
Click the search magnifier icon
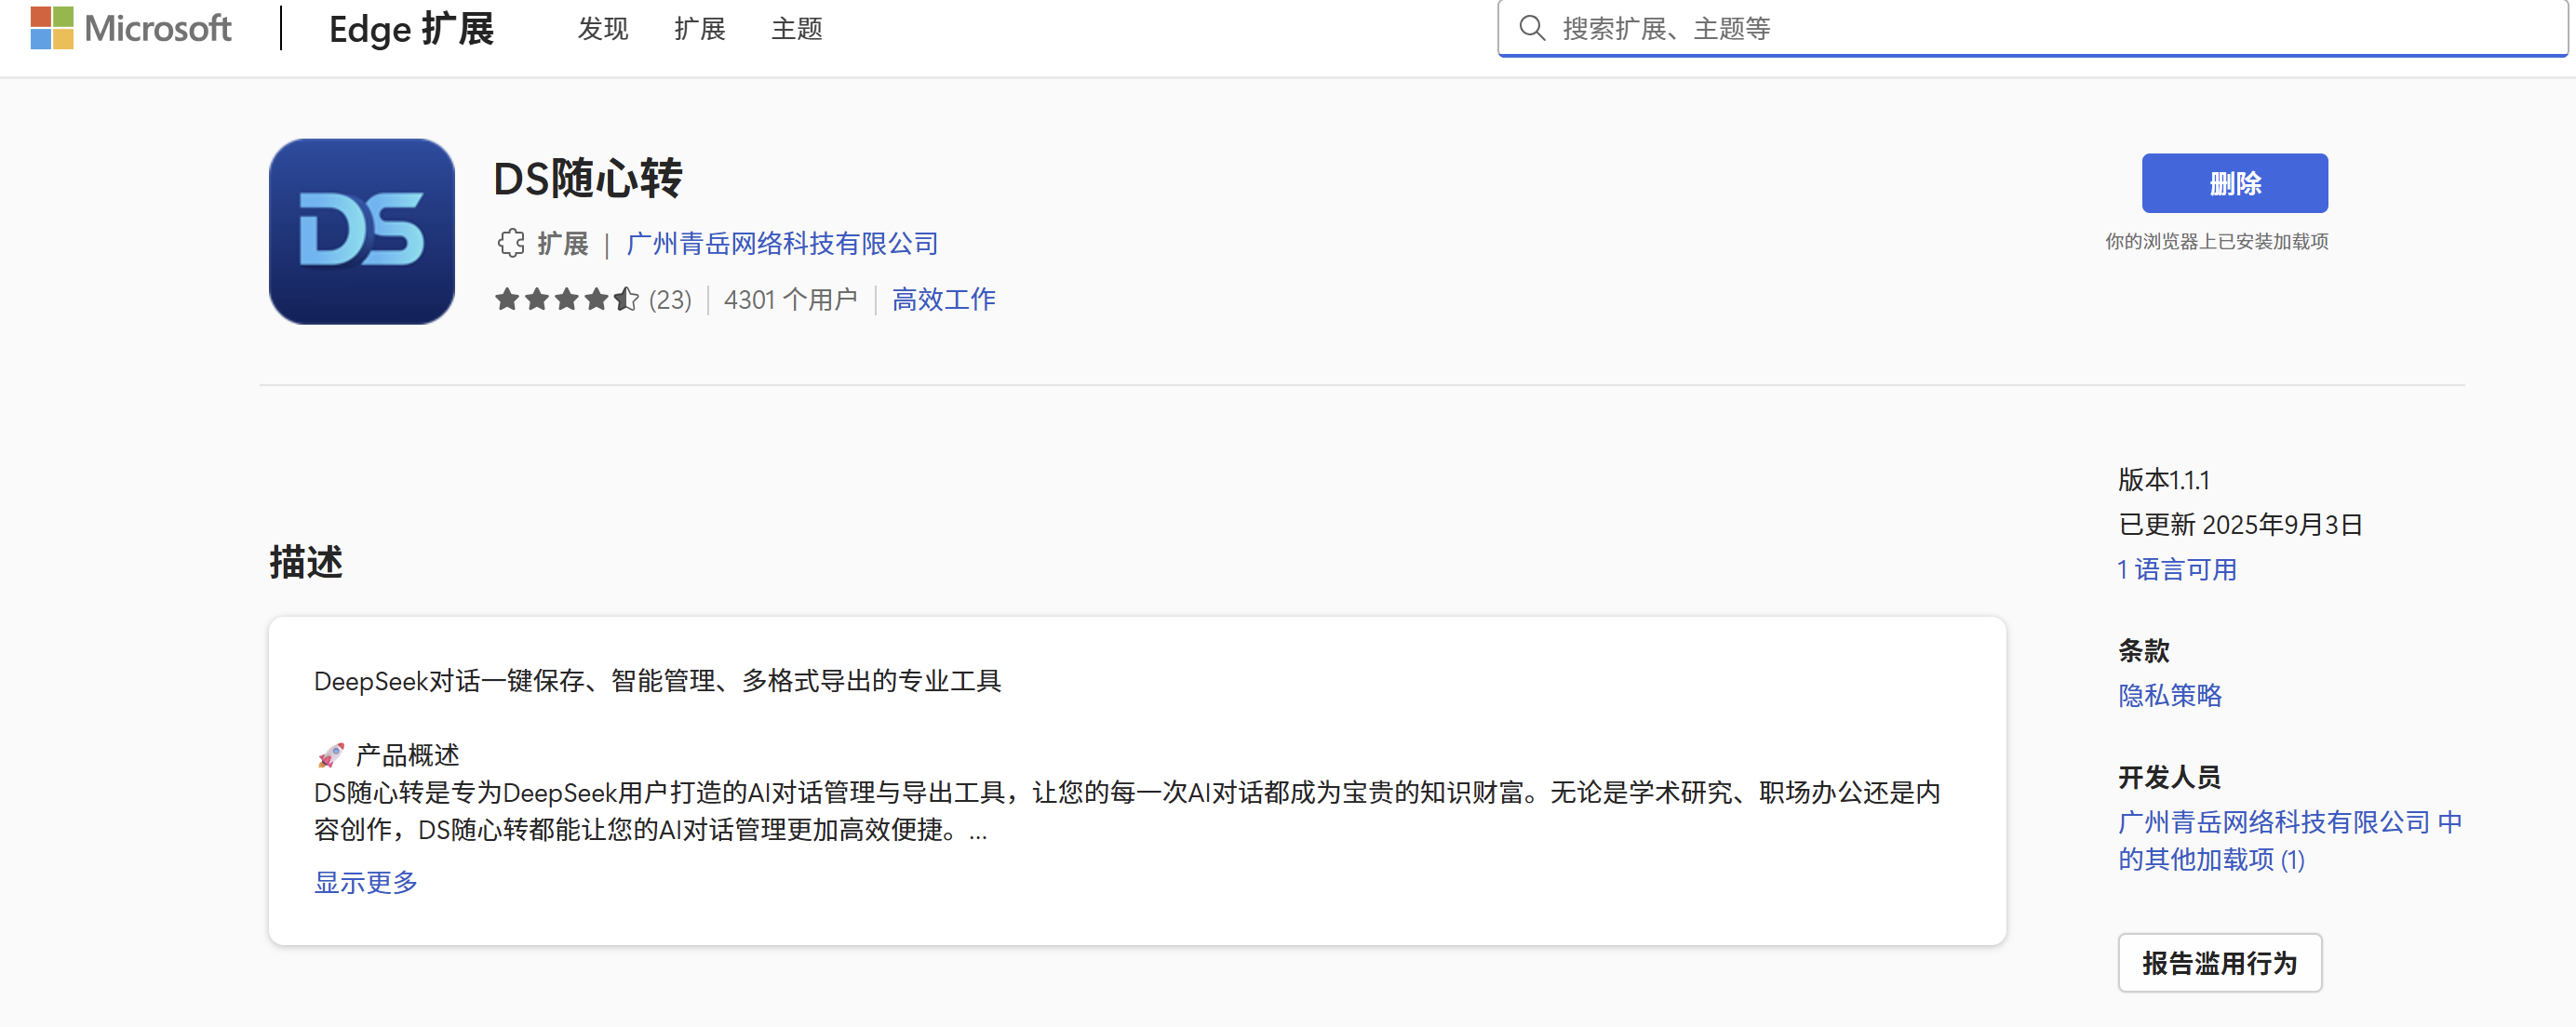tap(1531, 28)
